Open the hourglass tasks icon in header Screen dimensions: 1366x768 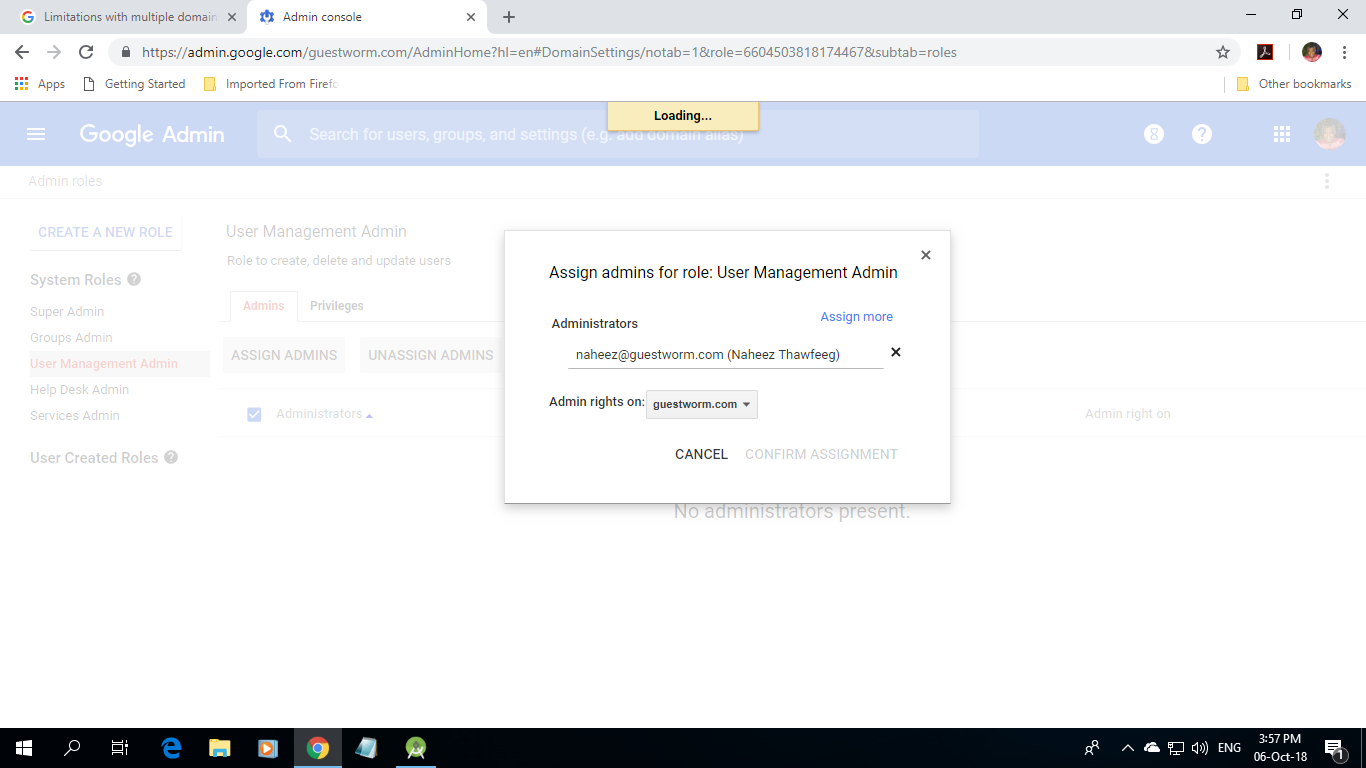click(x=1154, y=134)
